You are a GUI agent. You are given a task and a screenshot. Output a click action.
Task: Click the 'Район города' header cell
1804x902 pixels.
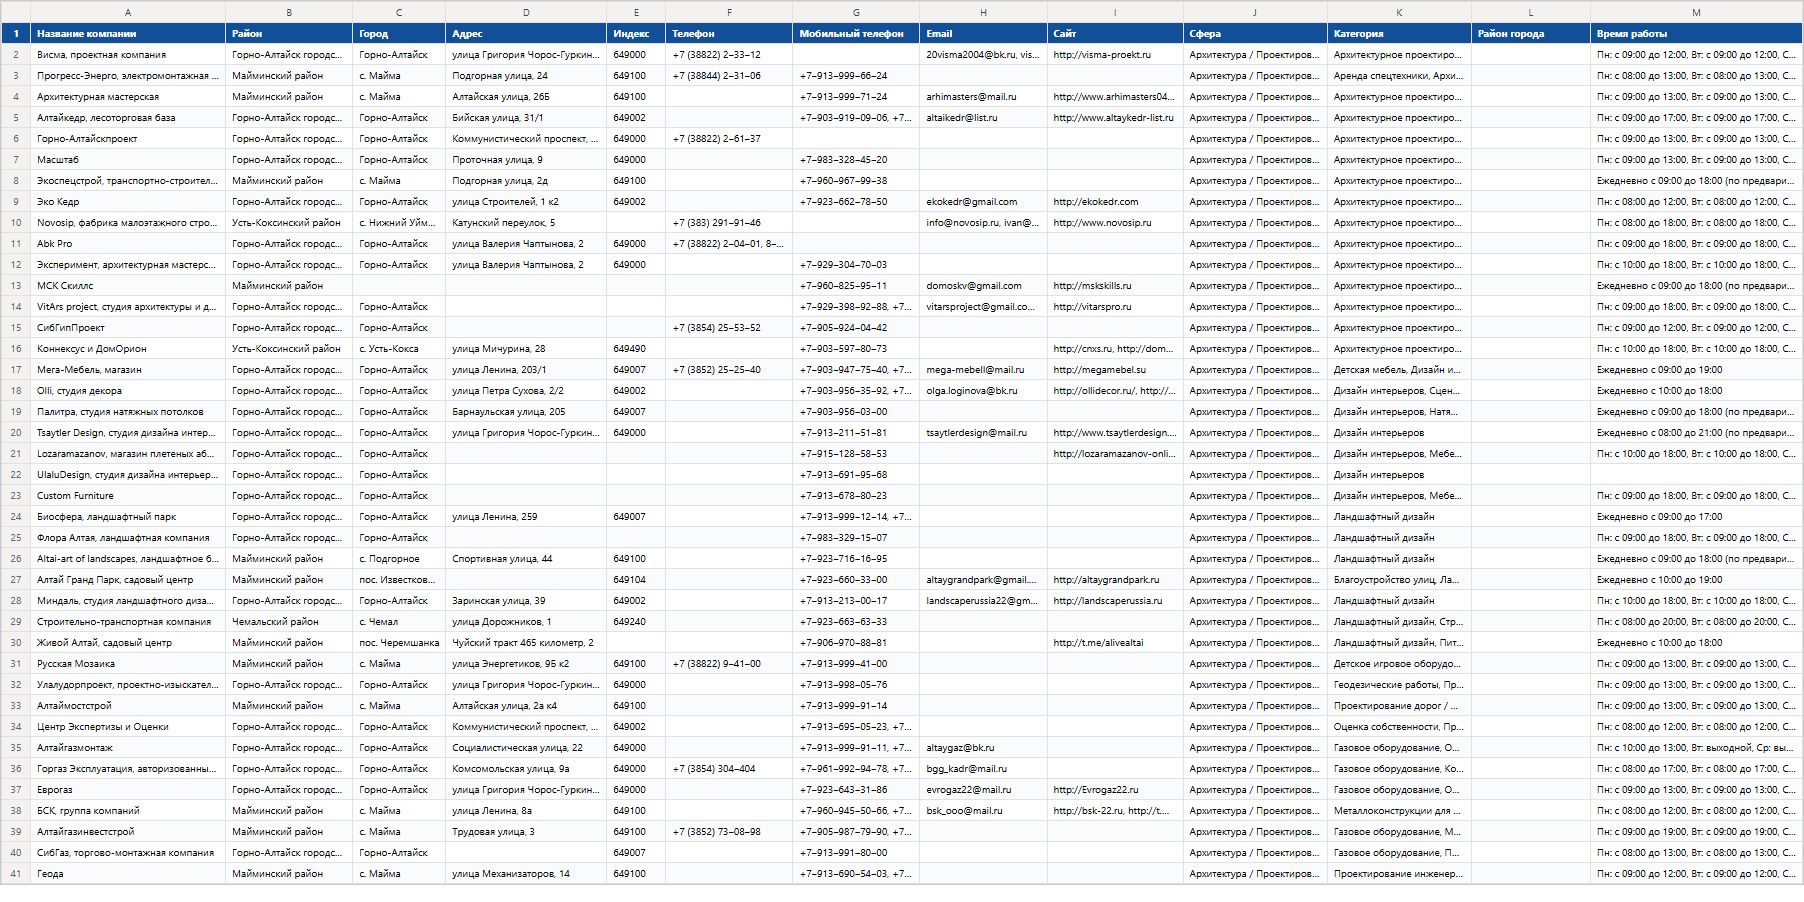click(x=1531, y=34)
